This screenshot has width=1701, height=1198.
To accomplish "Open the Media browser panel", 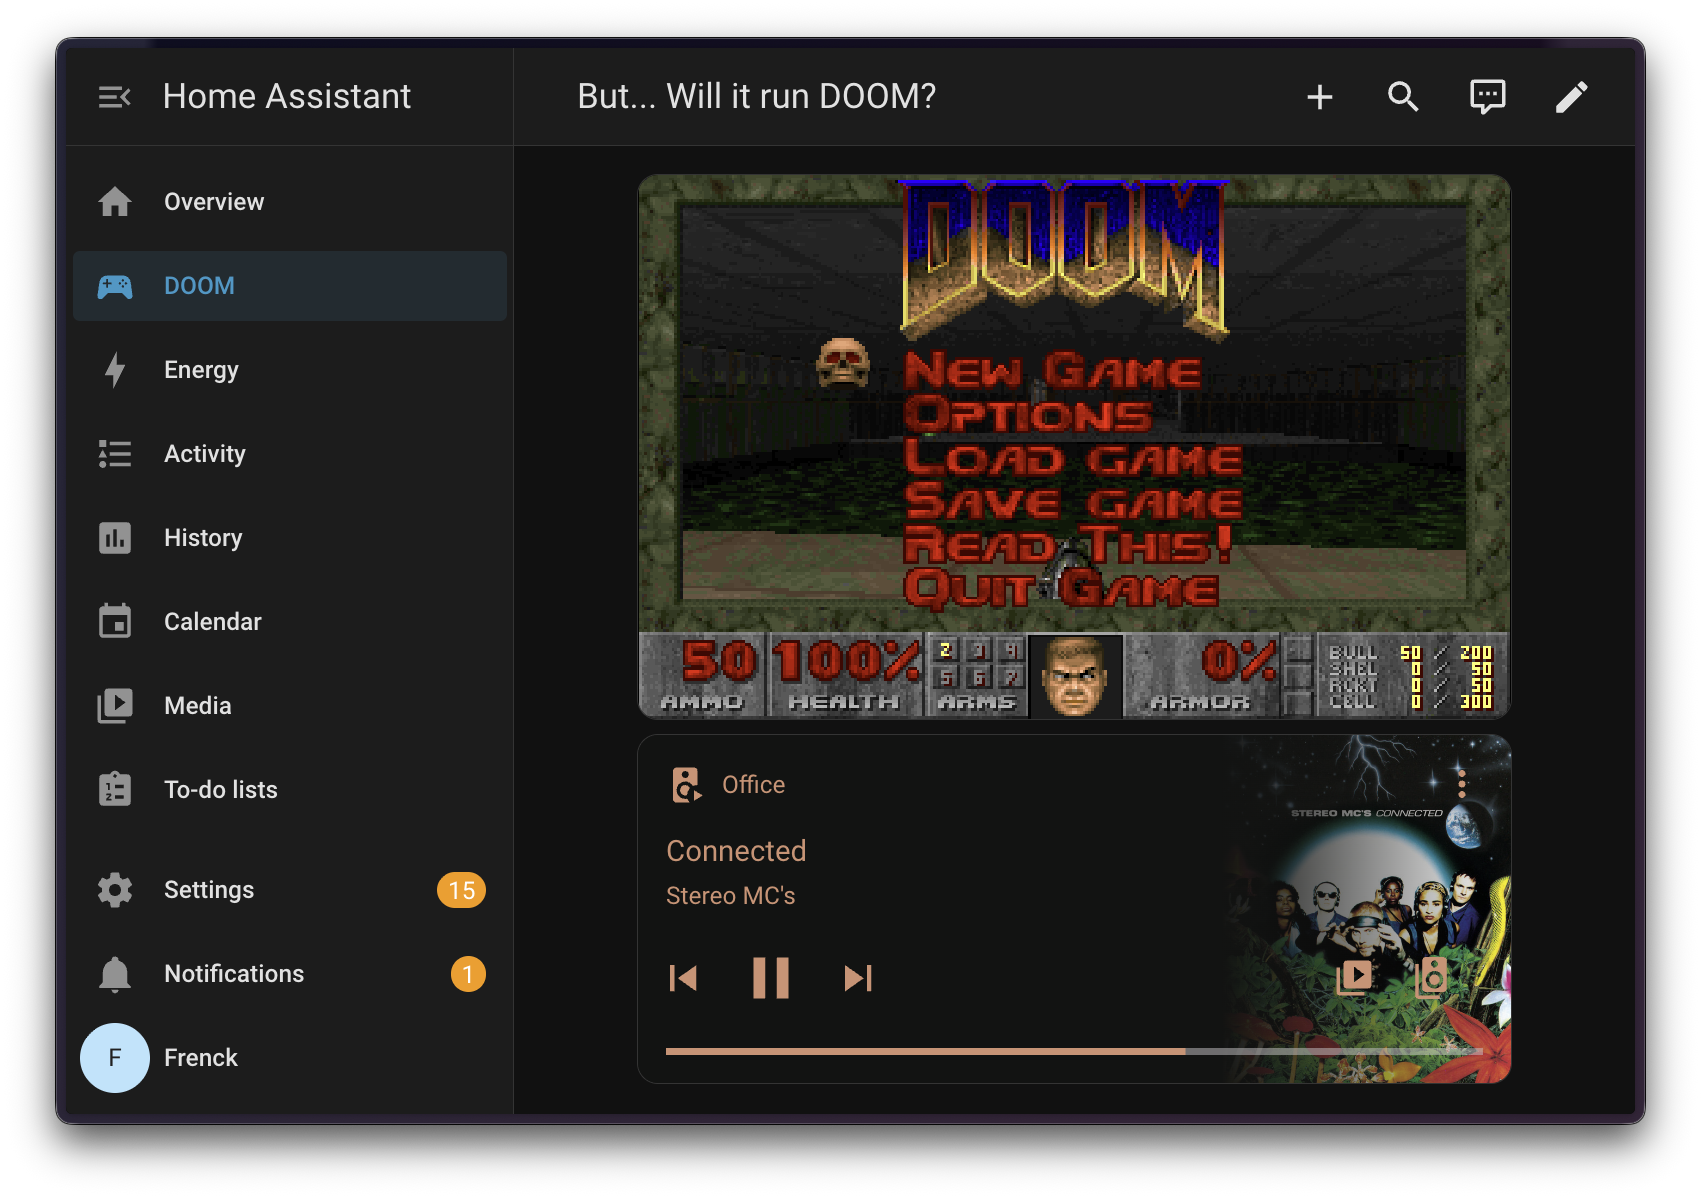I will pos(290,706).
